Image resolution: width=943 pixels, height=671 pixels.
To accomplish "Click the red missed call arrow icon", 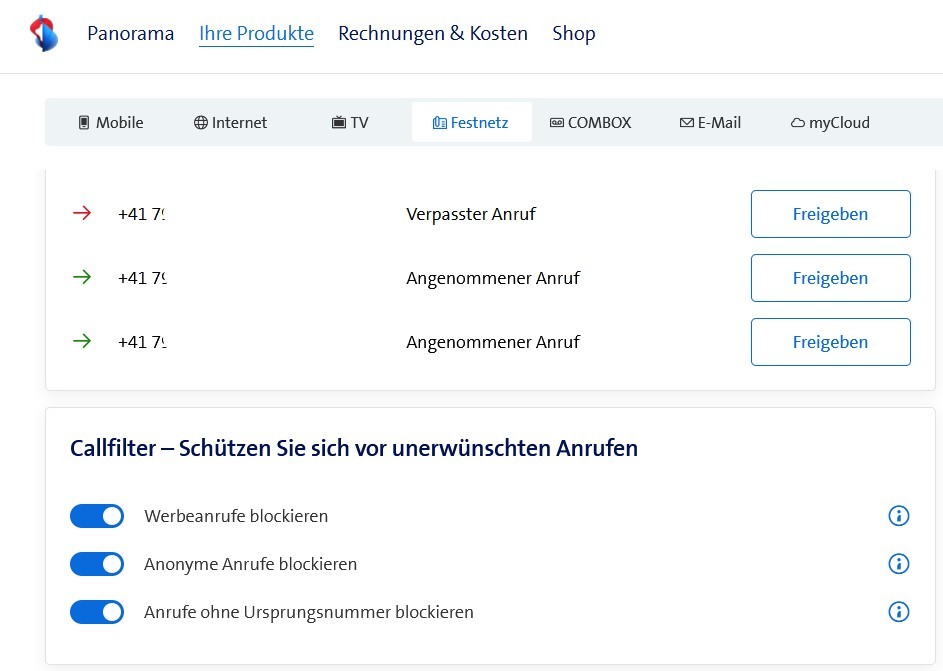I will click(x=82, y=213).
